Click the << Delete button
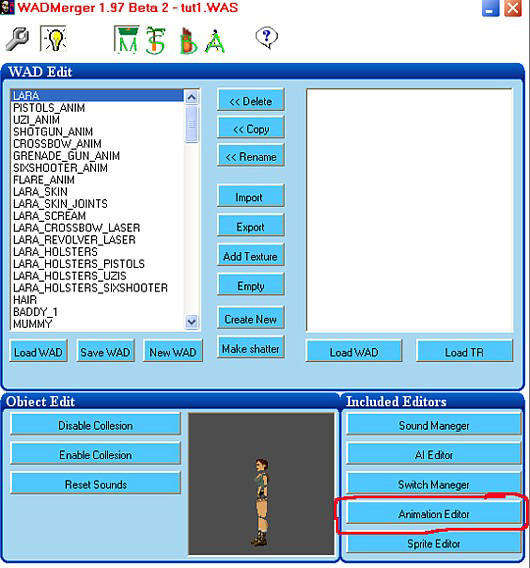 [251, 100]
